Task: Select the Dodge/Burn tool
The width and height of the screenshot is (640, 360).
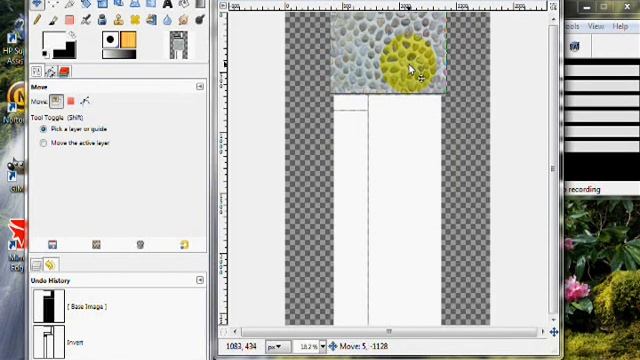Action: point(200,19)
